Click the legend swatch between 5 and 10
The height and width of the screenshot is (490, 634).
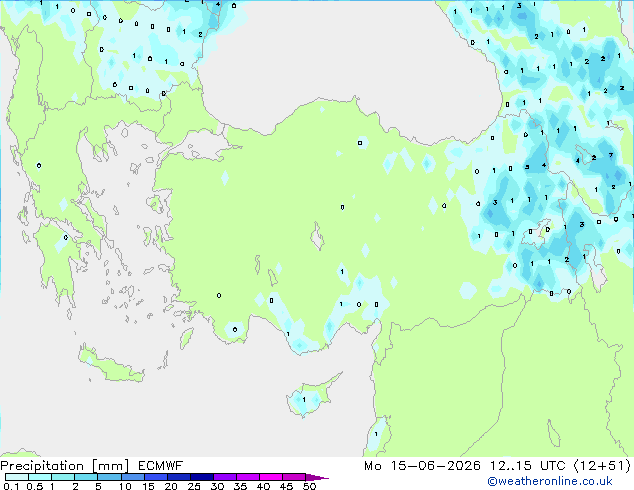pos(109,477)
